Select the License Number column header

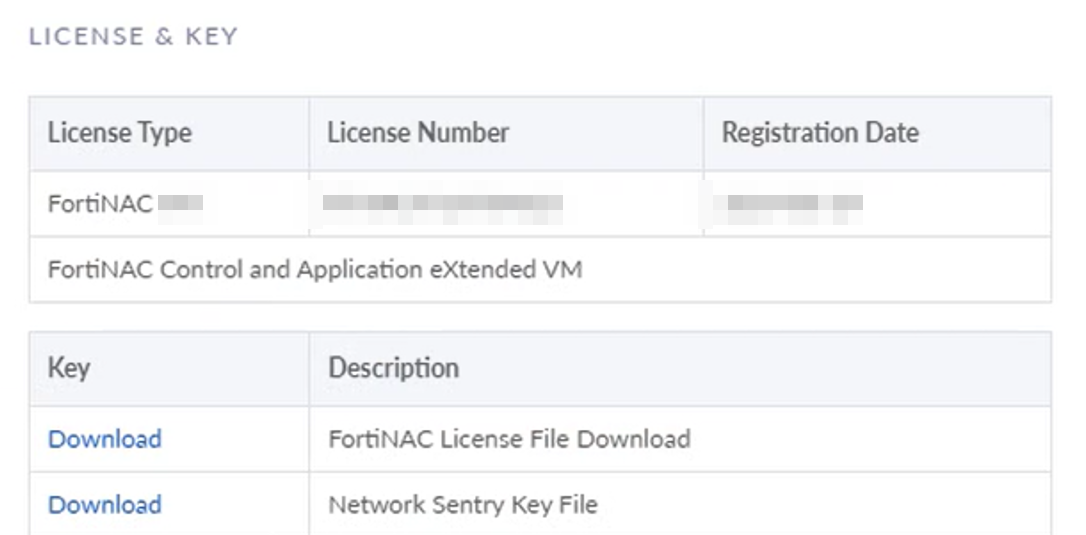(418, 133)
